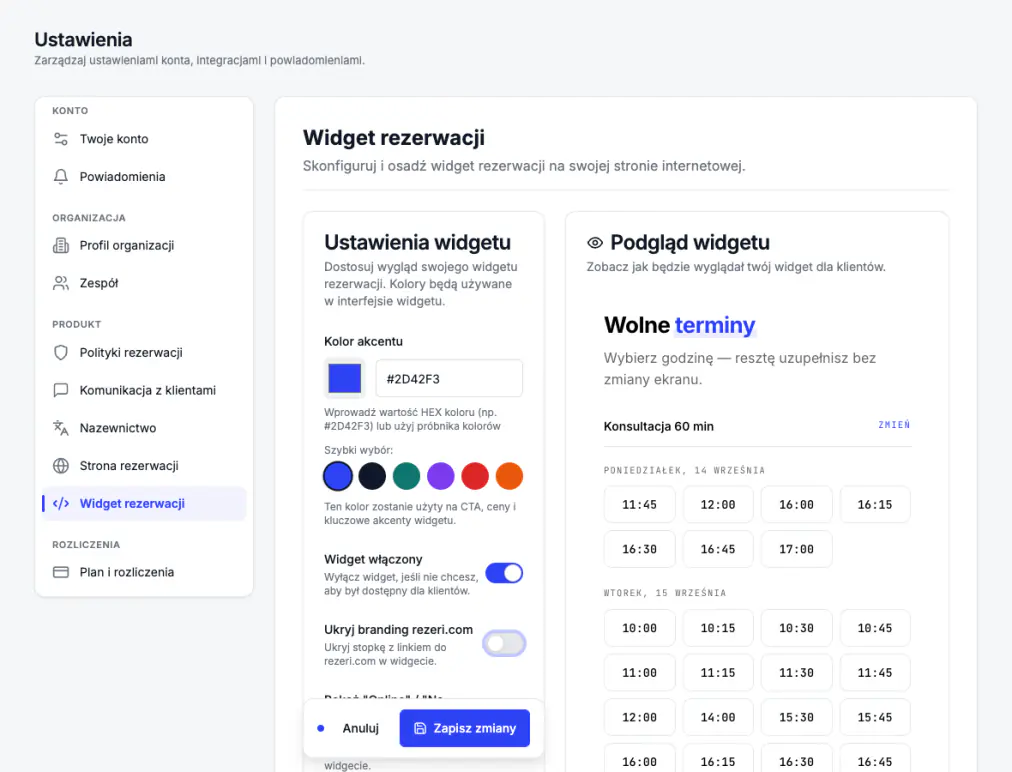1012x772 pixels.
Task: Click the HEX color input field
Action: 449,378
